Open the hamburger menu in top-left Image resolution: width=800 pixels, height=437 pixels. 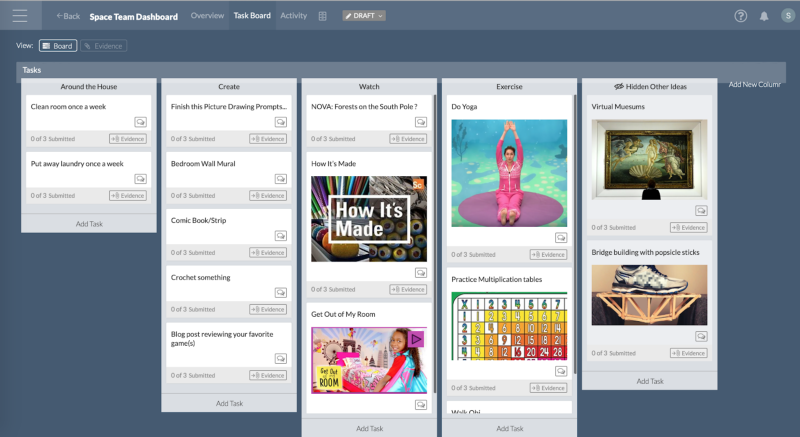(x=20, y=16)
